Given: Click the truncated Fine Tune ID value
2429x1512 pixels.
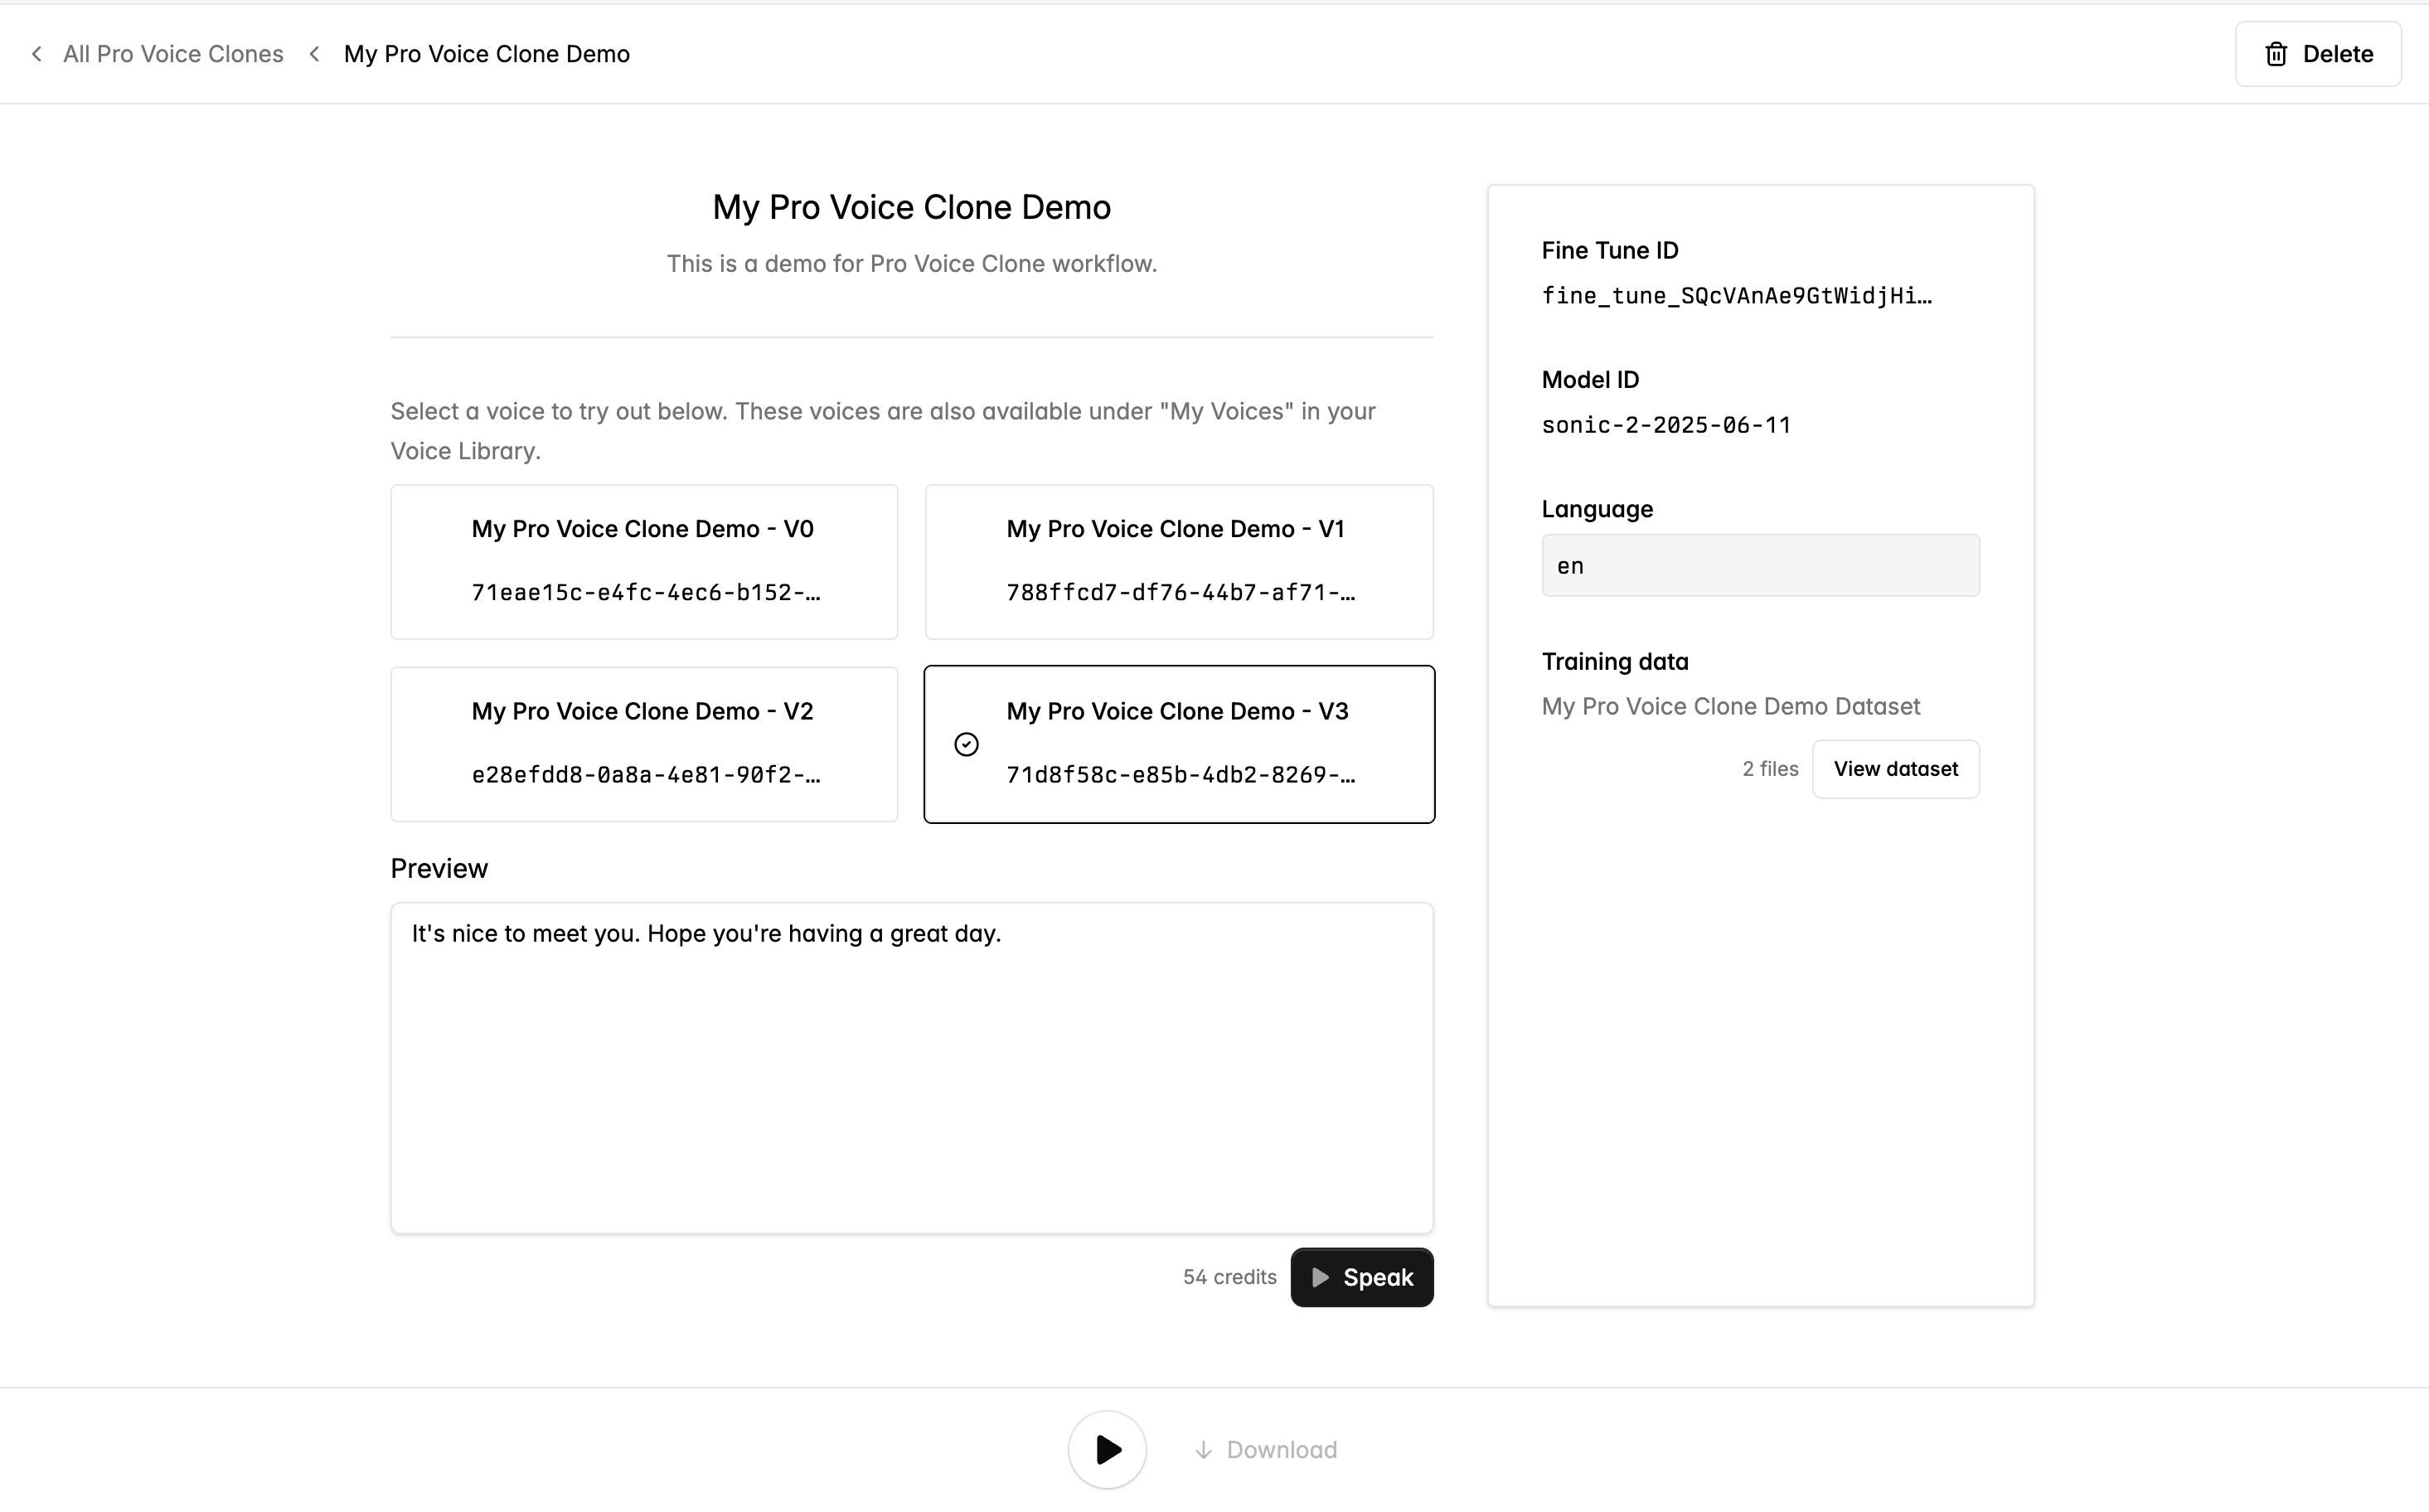Looking at the screenshot, I should point(1736,296).
